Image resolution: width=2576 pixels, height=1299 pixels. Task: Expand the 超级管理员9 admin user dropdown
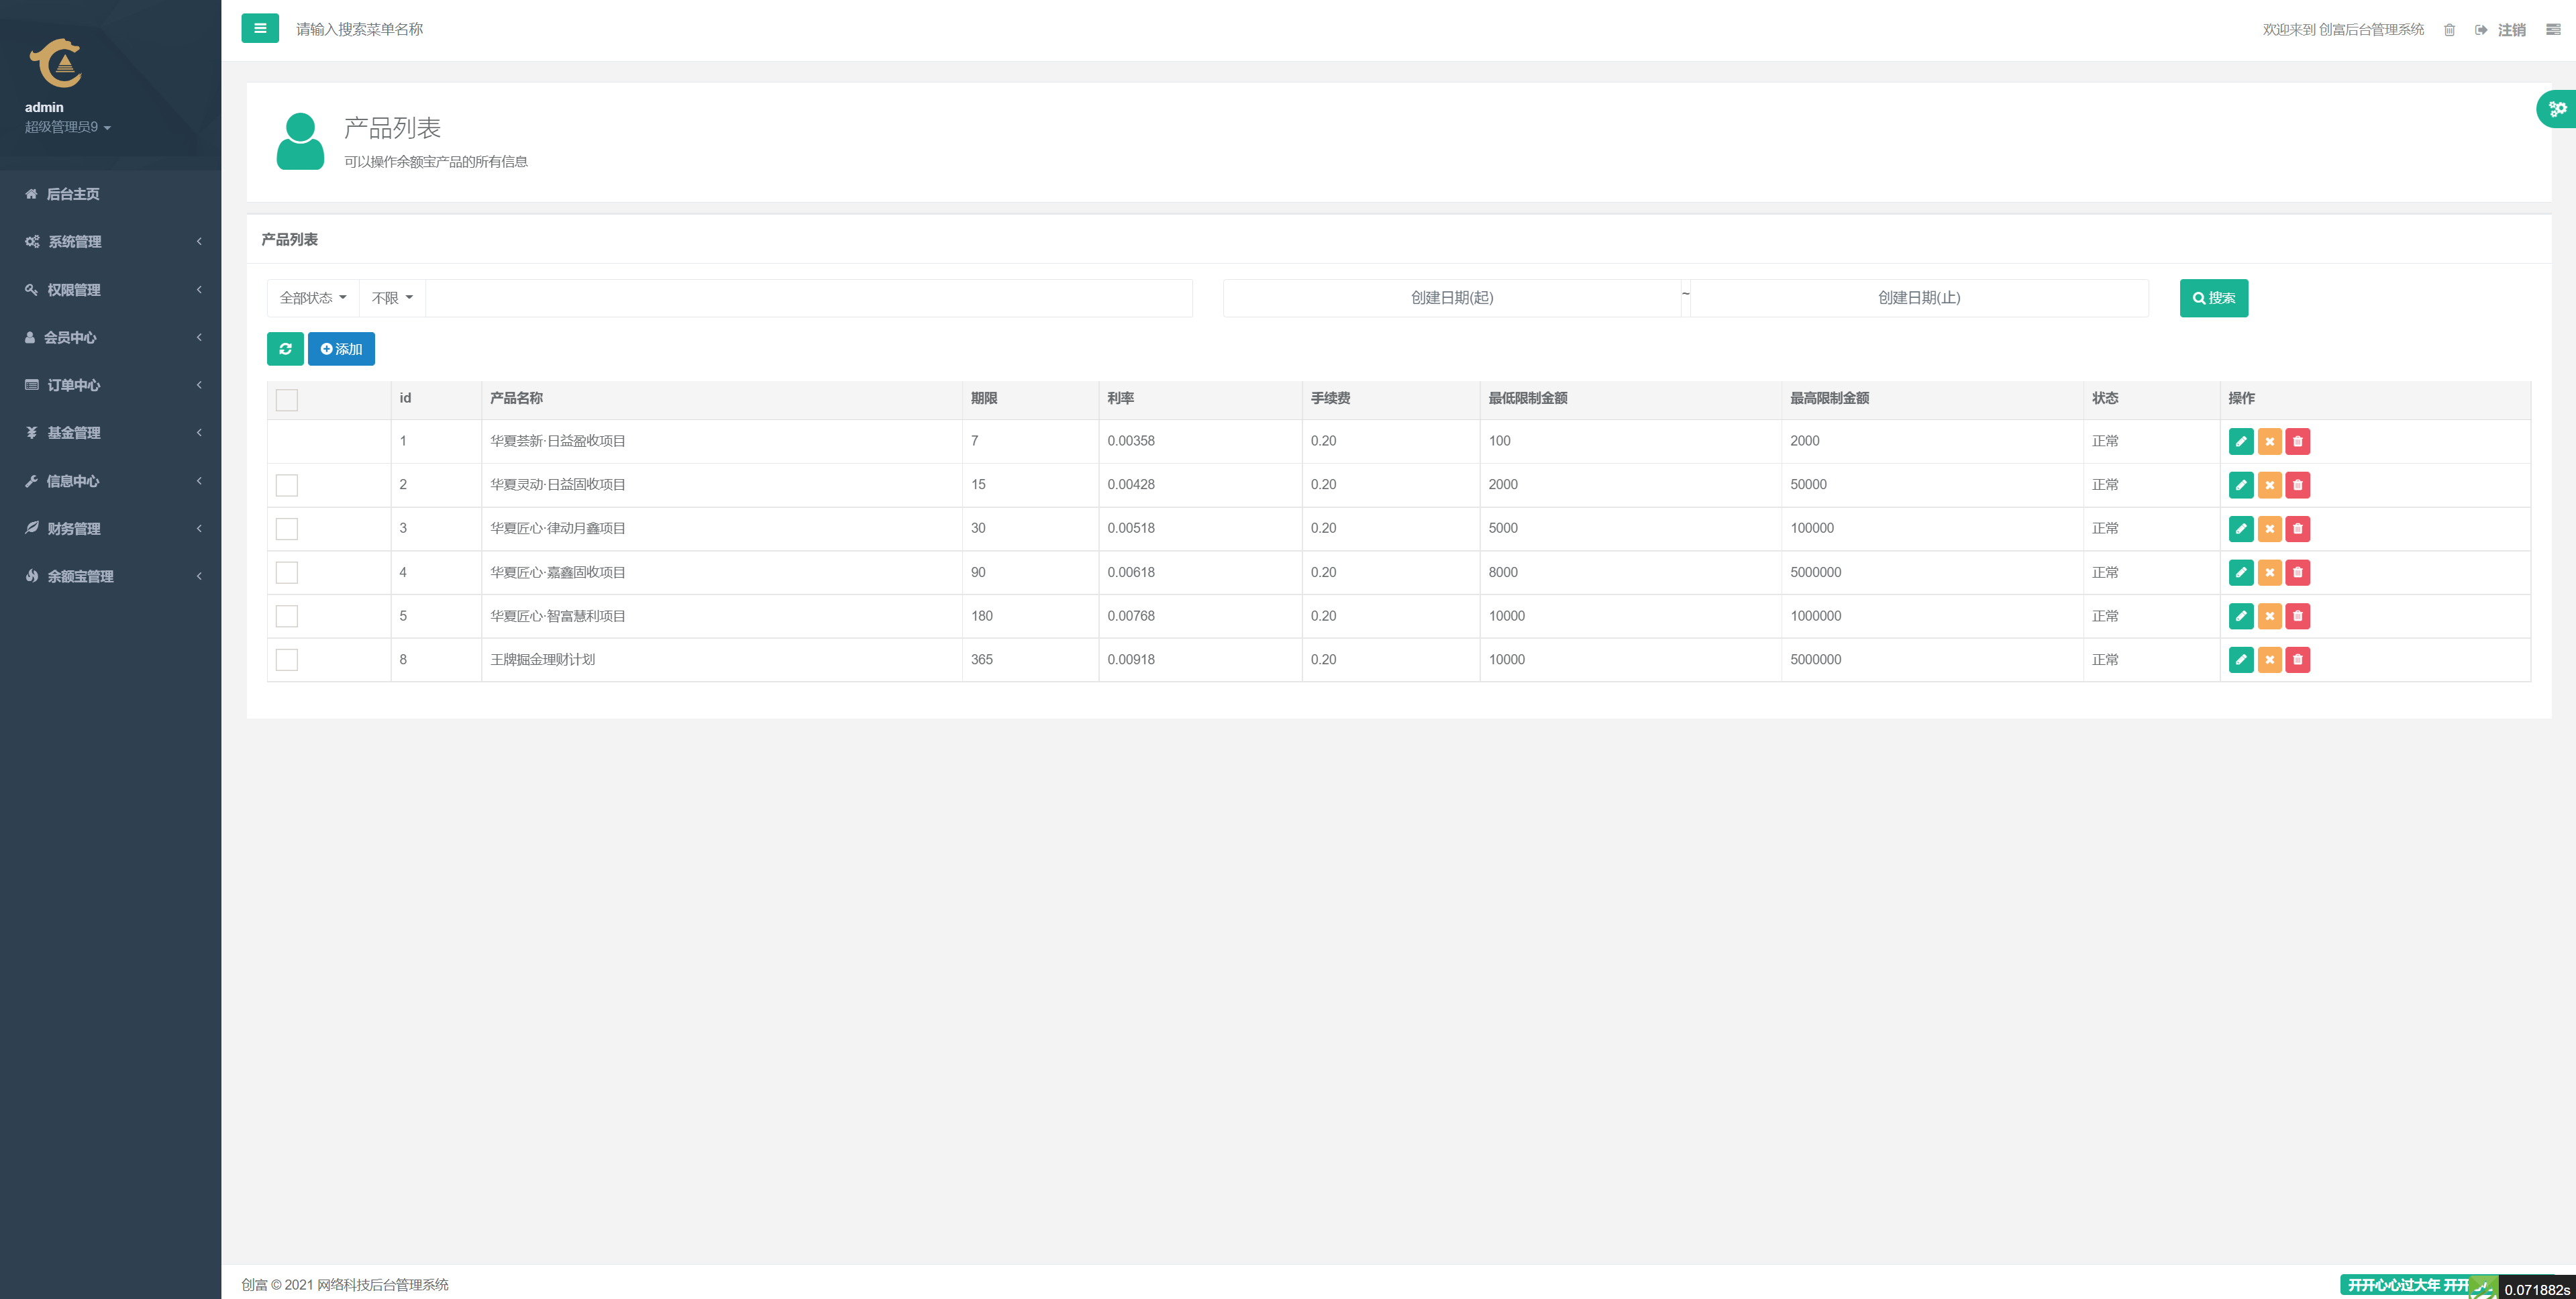[68, 127]
